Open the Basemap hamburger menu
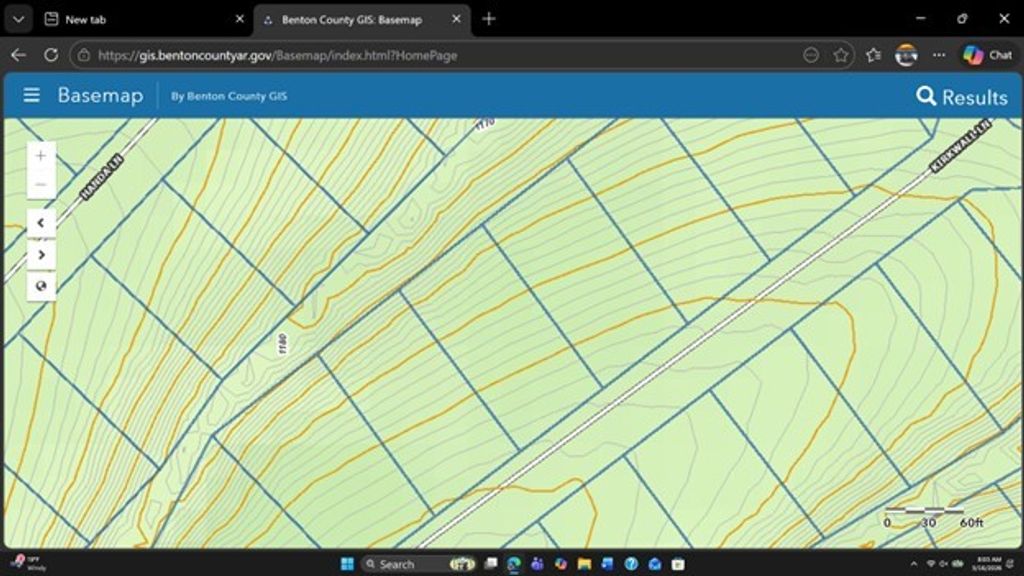Image resolution: width=1024 pixels, height=576 pixels. coord(32,95)
